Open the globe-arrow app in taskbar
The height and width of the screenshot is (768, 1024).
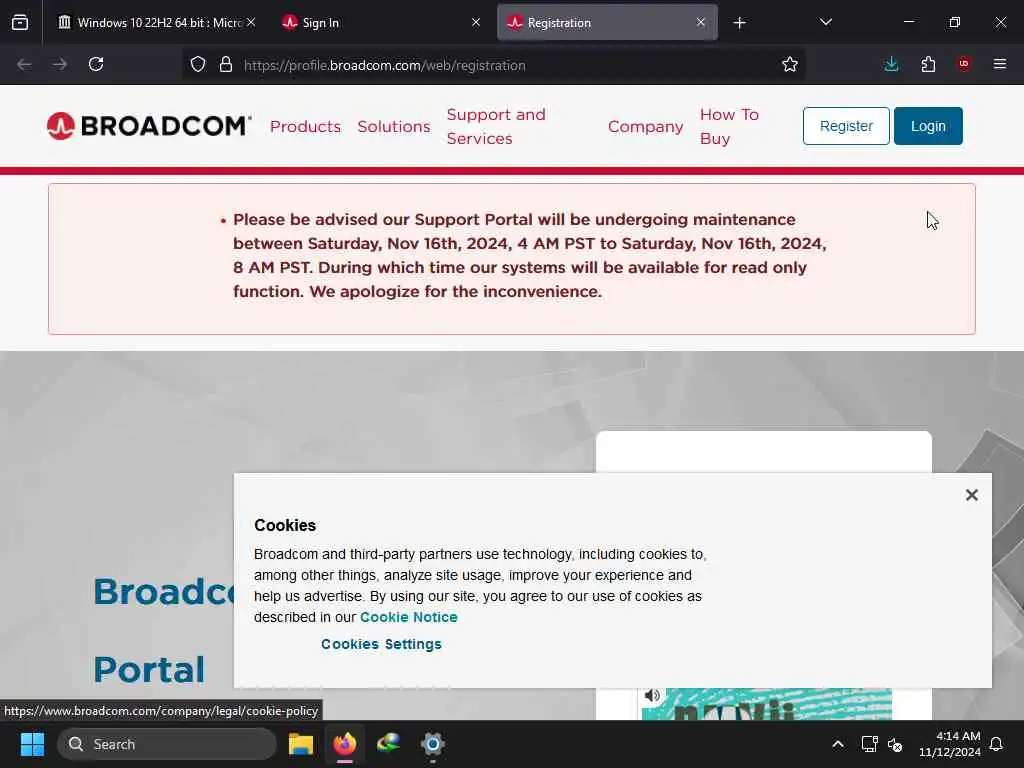click(x=389, y=744)
